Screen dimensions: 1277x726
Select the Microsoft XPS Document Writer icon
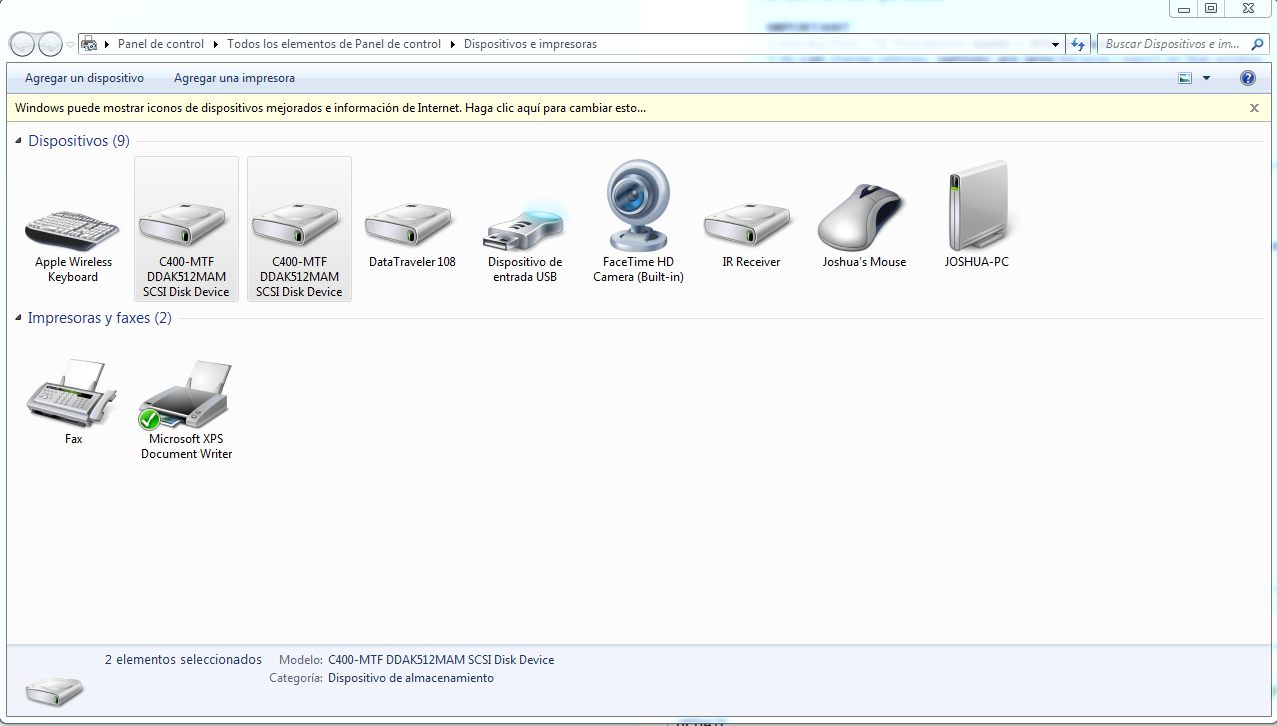pyautogui.click(x=186, y=394)
